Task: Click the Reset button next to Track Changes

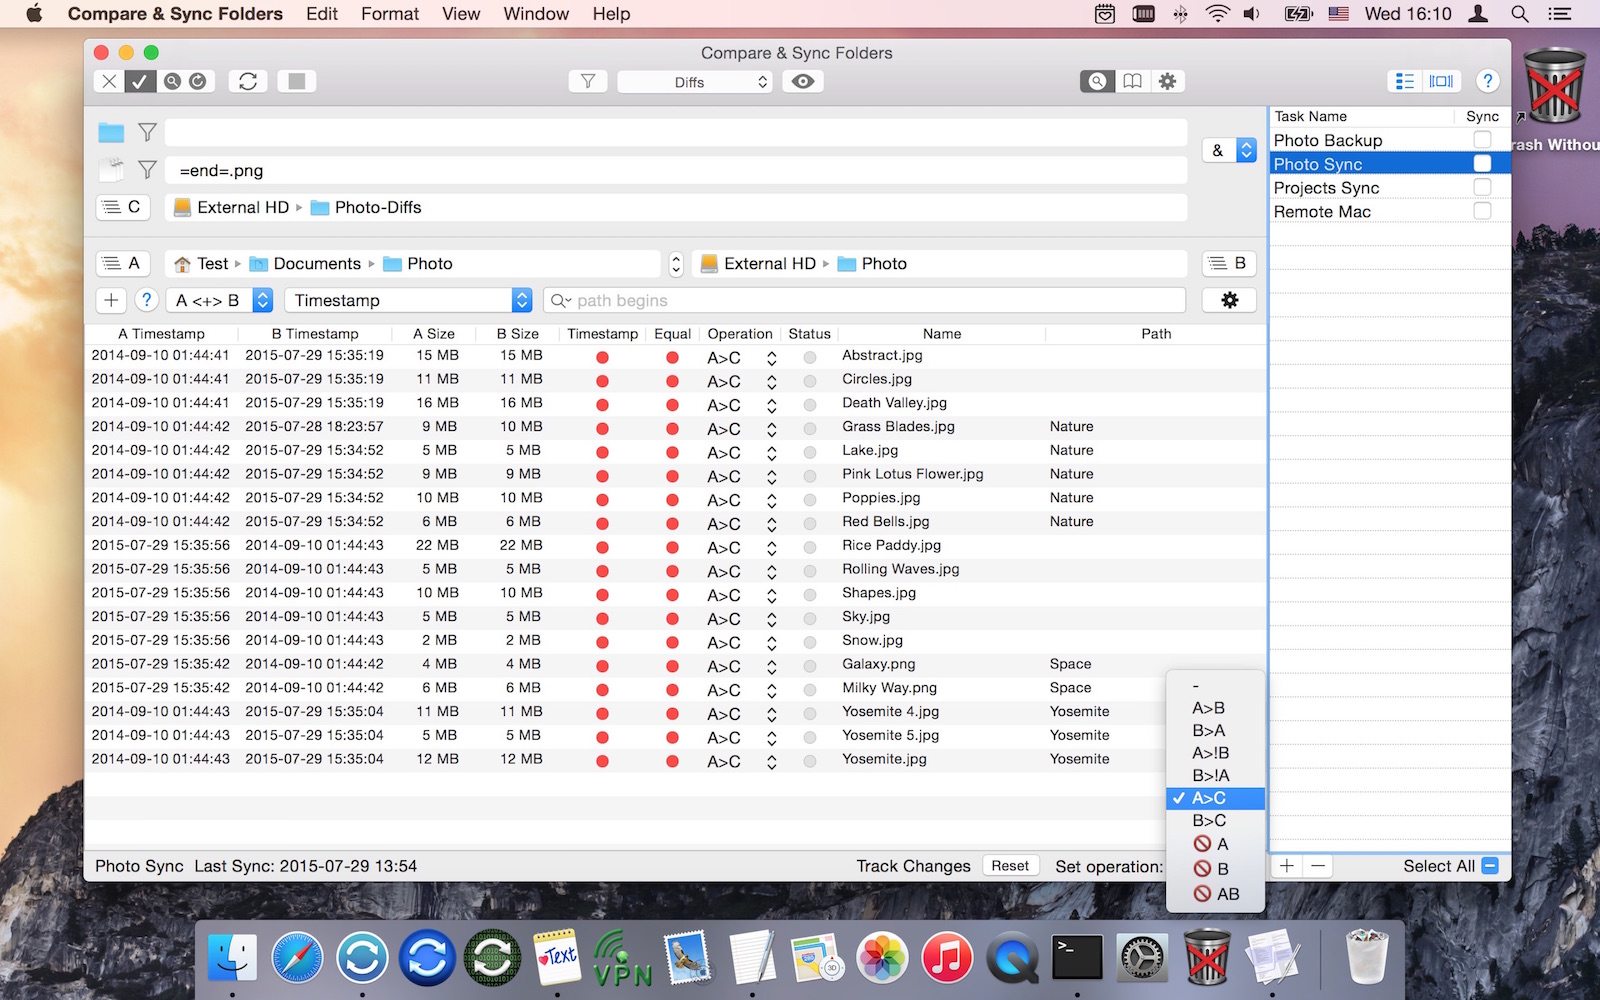Action: pos(1010,866)
